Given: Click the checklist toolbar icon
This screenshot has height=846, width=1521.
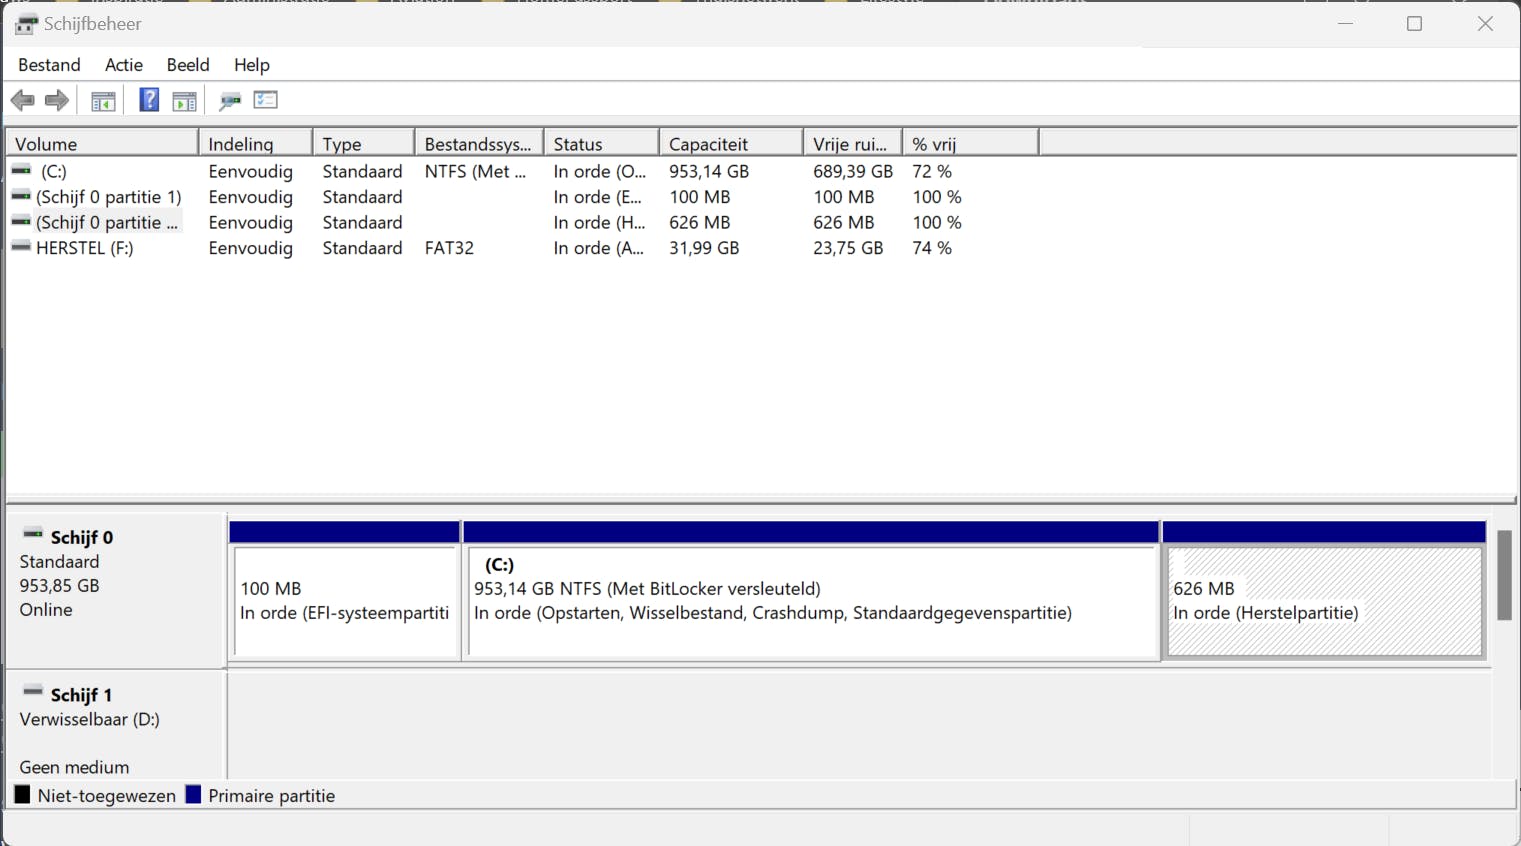Looking at the screenshot, I should point(266,100).
